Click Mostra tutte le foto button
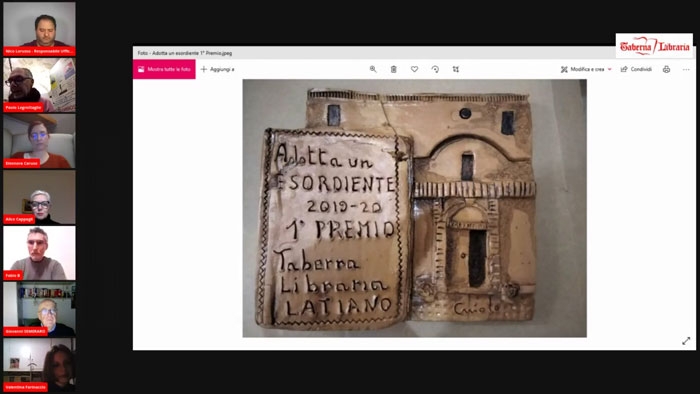The width and height of the screenshot is (700, 394). (x=164, y=69)
